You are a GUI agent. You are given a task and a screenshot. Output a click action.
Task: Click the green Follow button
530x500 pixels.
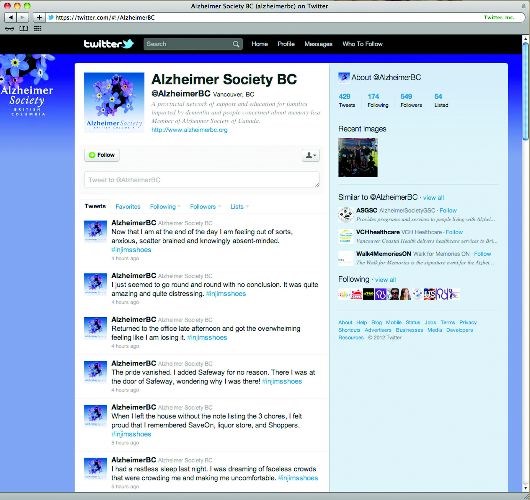pos(102,155)
